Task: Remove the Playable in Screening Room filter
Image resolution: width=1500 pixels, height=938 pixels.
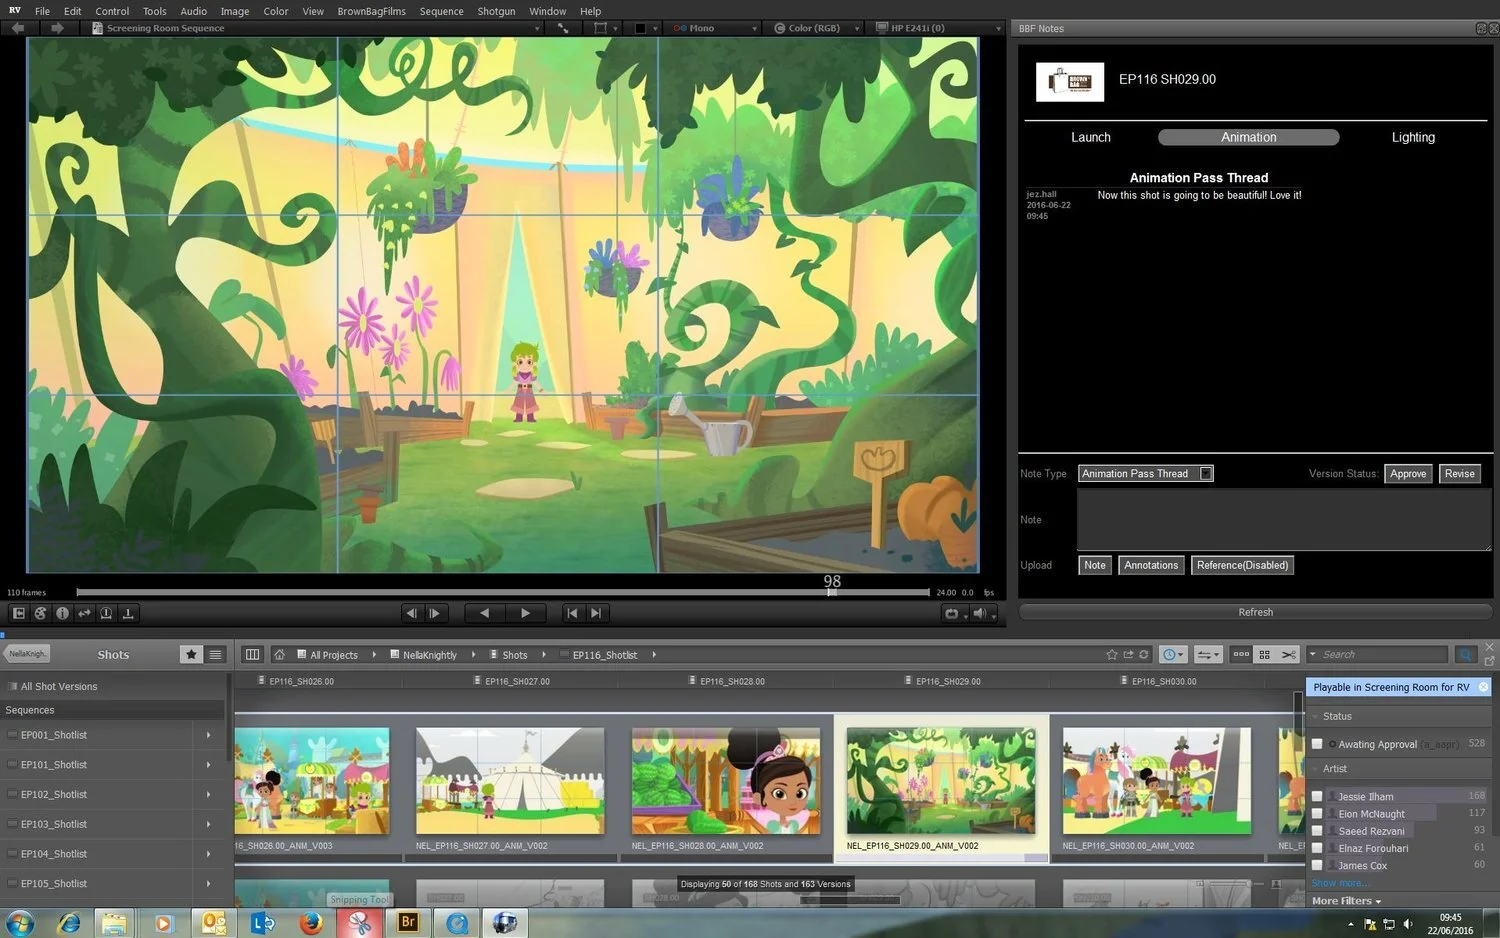Action: (x=1483, y=687)
